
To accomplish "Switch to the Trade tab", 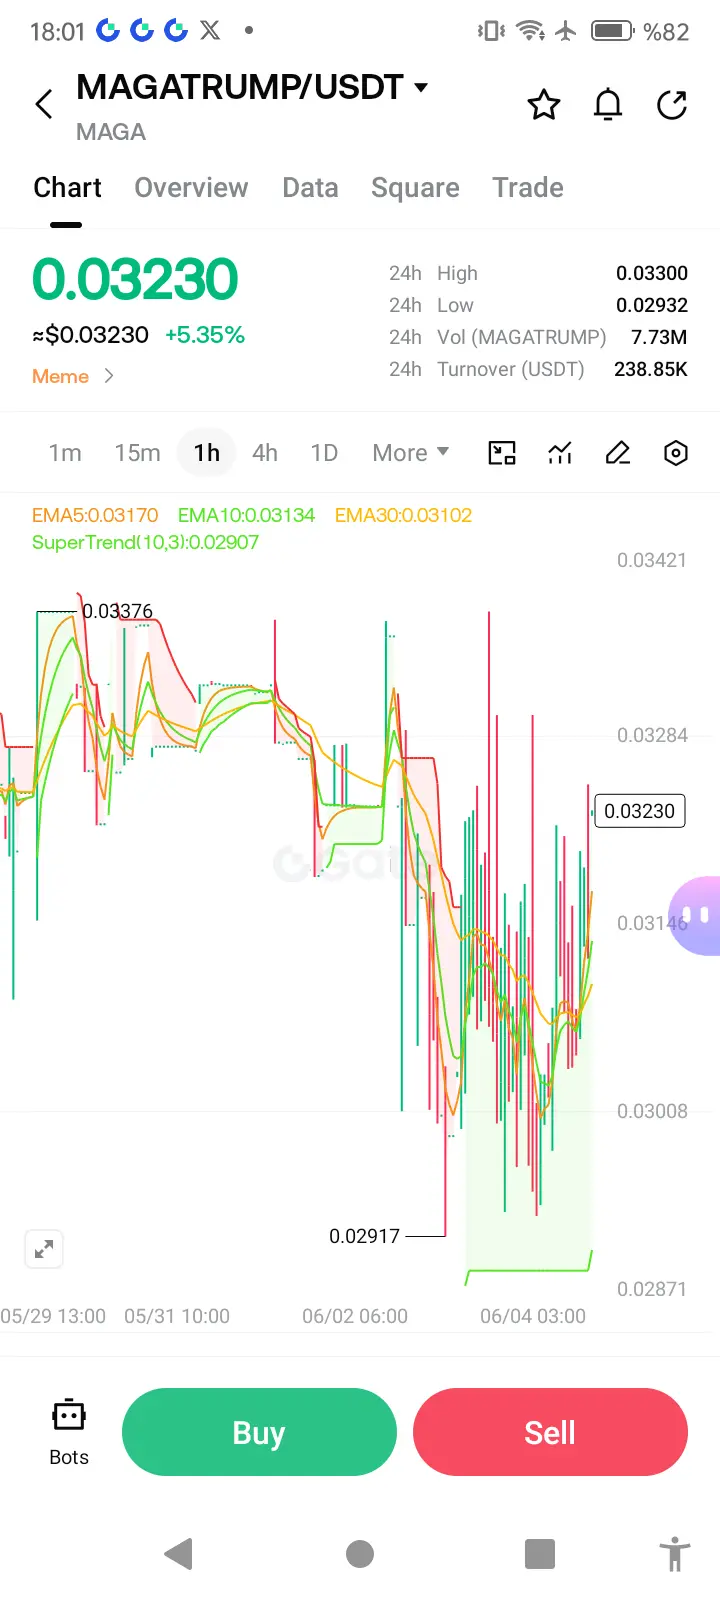I will (x=528, y=188).
